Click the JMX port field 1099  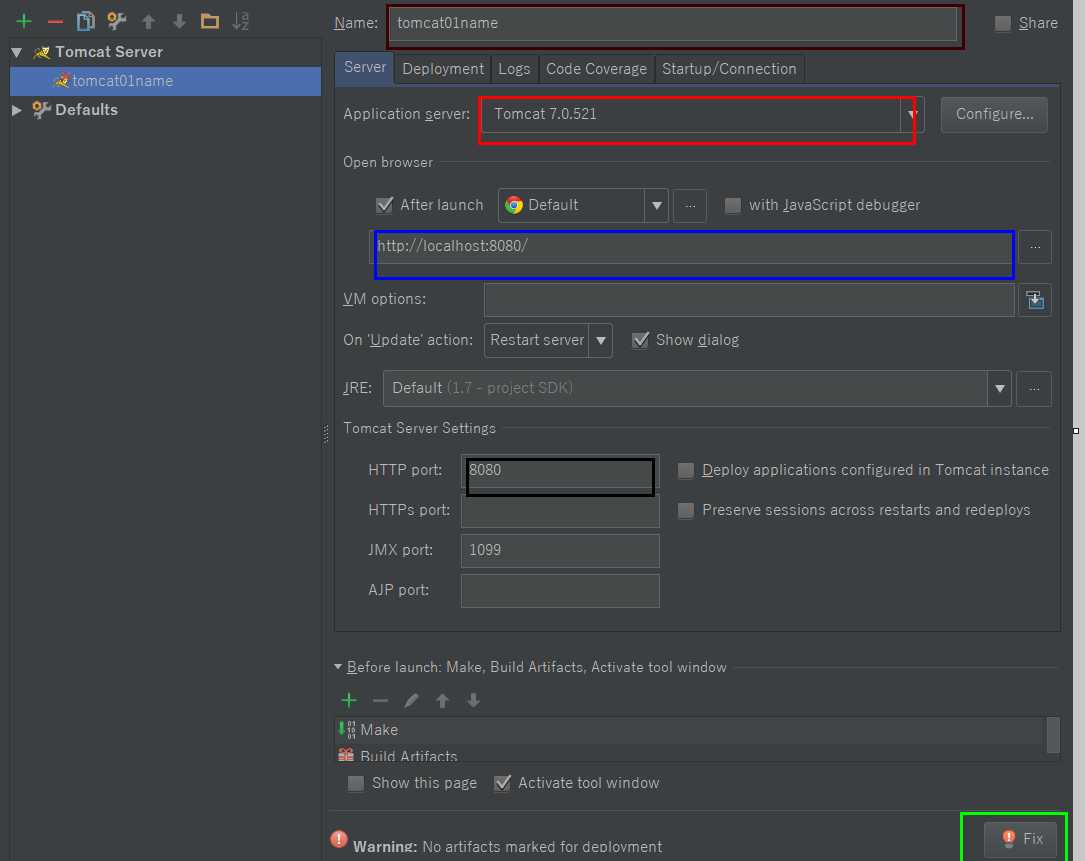point(560,551)
